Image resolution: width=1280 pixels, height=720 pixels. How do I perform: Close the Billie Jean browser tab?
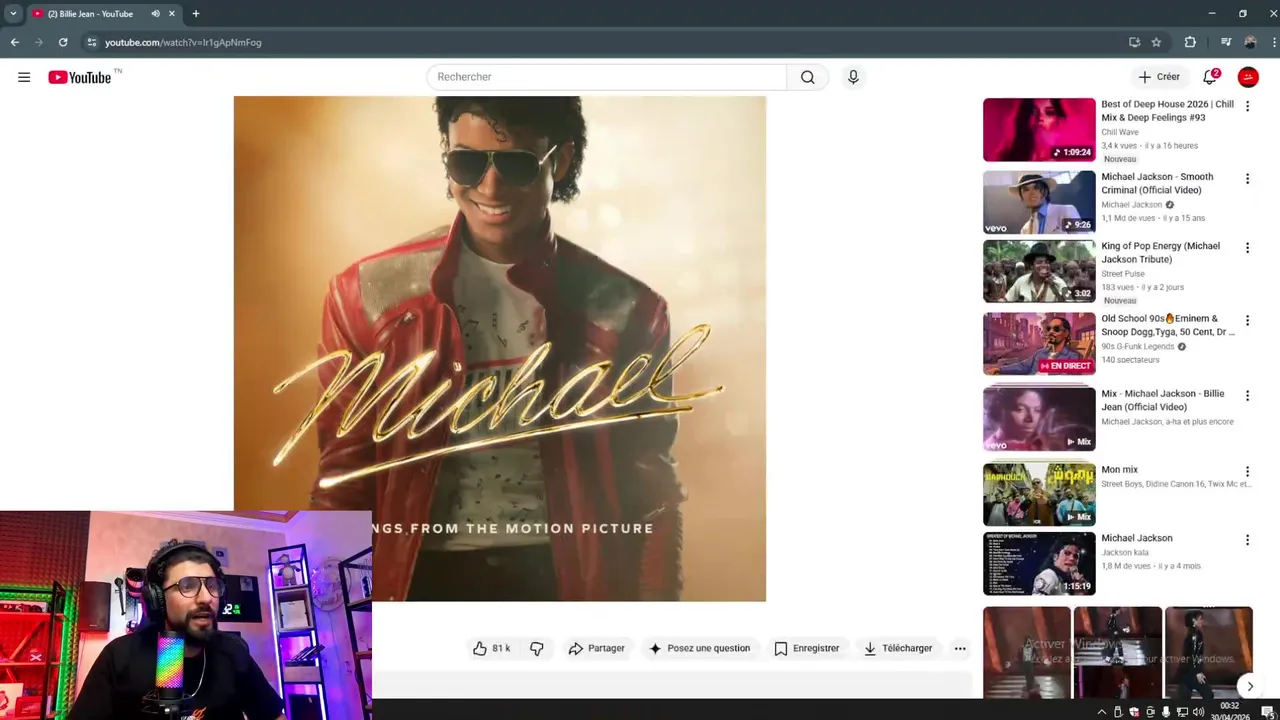tap(172, 14)
